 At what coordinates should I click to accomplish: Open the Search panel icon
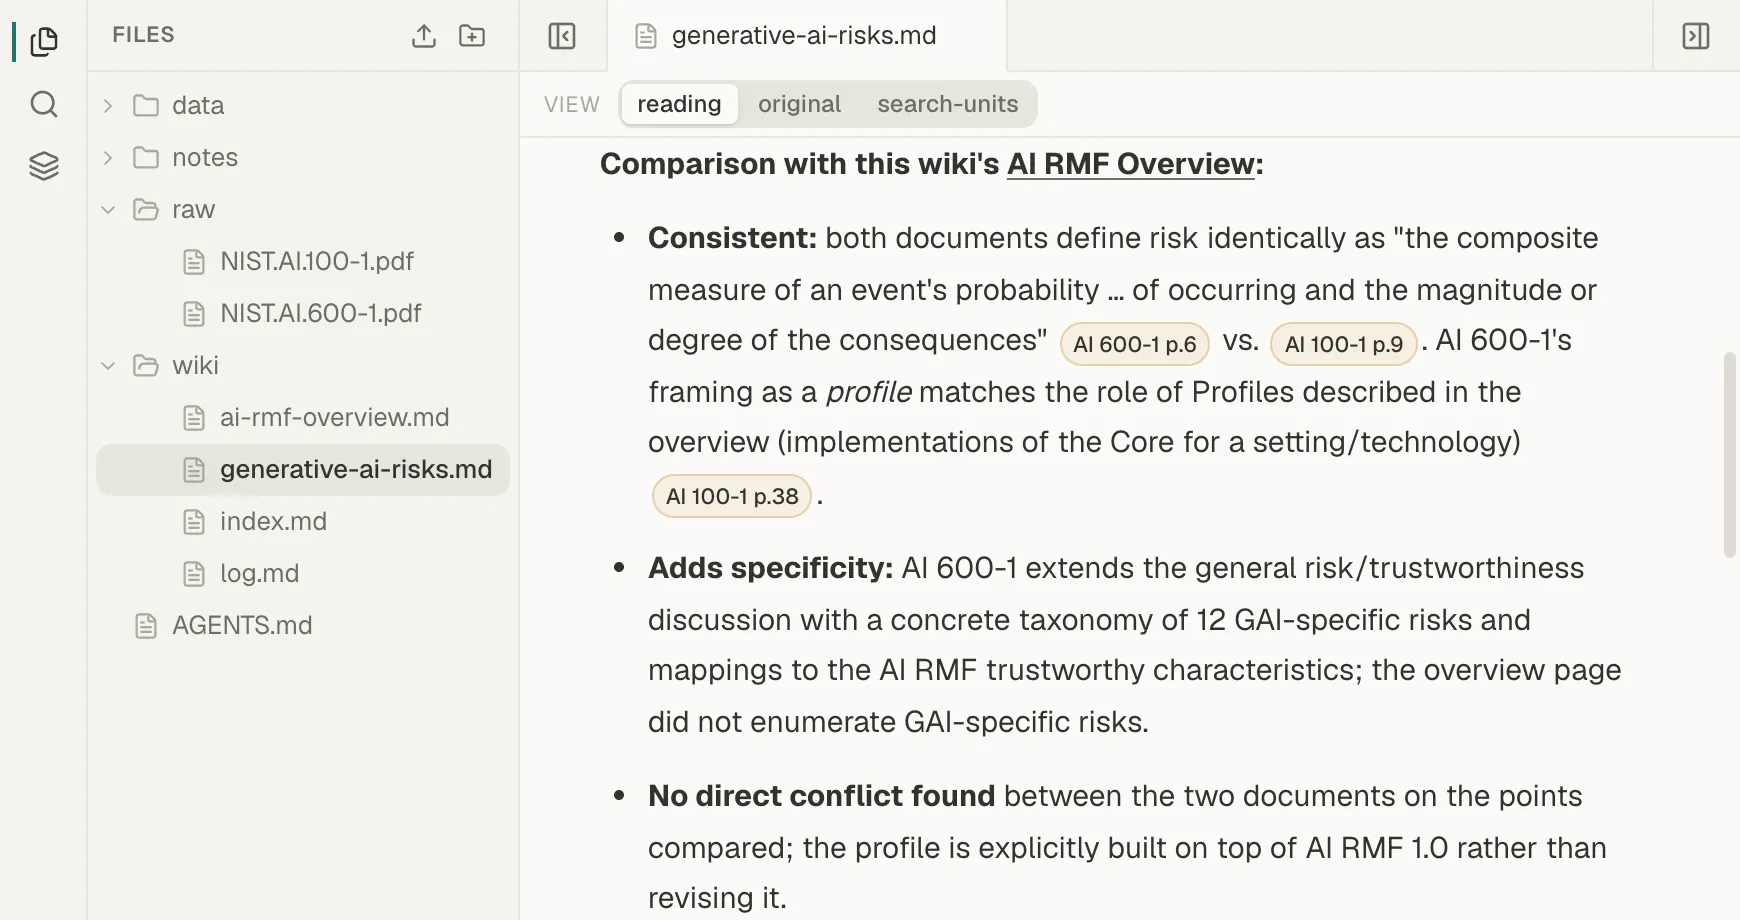44,104
